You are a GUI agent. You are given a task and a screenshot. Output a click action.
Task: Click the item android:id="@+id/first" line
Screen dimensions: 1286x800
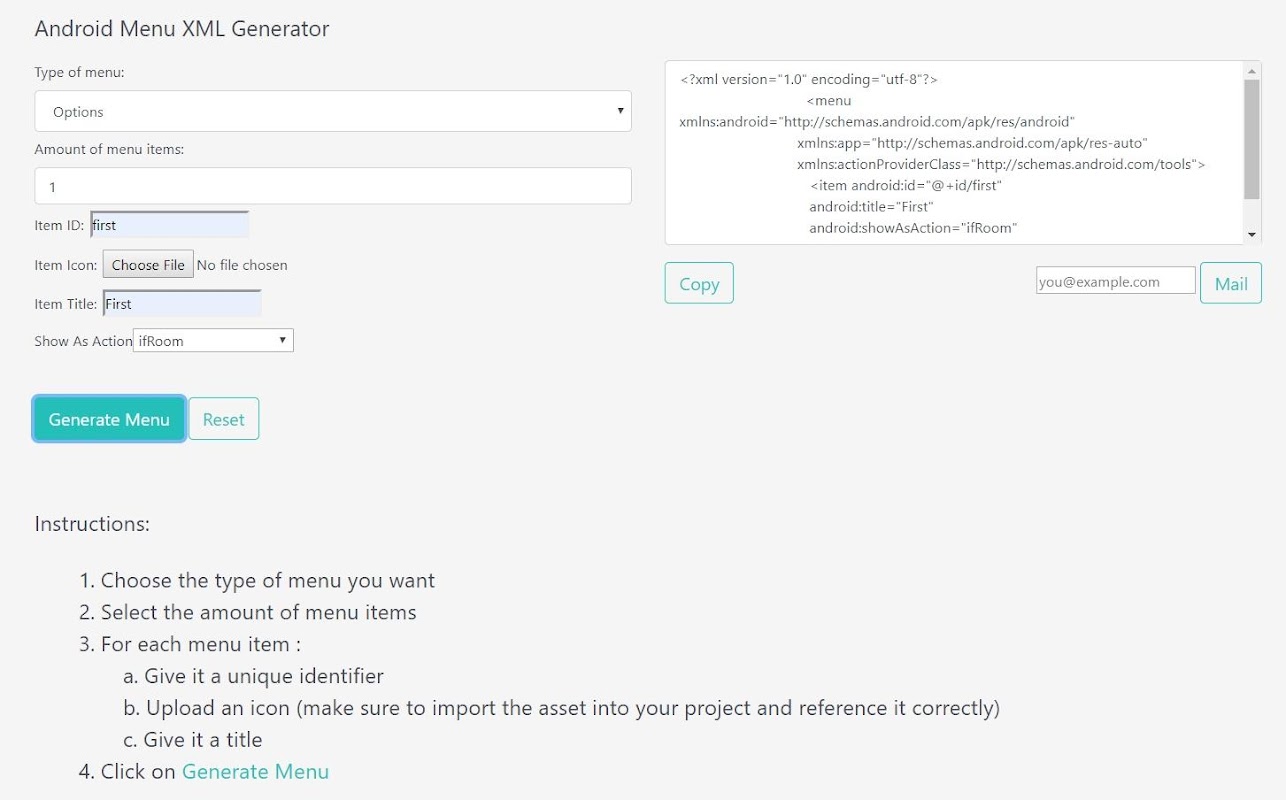pos(906,185)
